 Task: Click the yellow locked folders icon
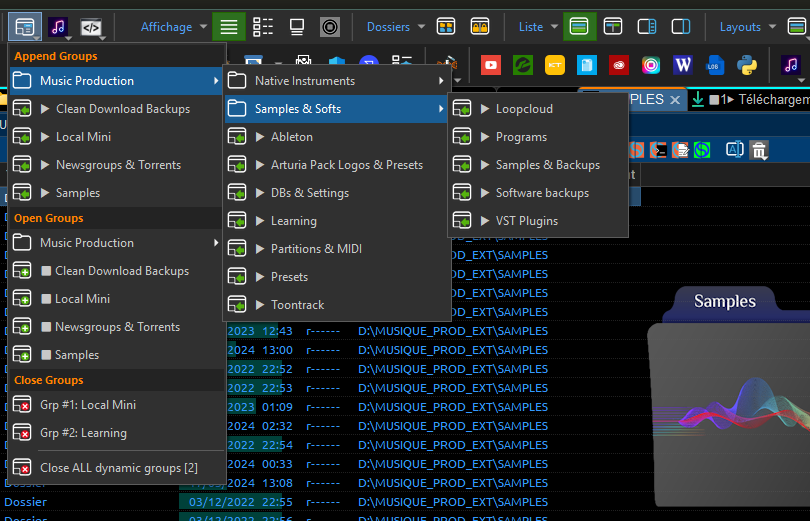(480, 27)
